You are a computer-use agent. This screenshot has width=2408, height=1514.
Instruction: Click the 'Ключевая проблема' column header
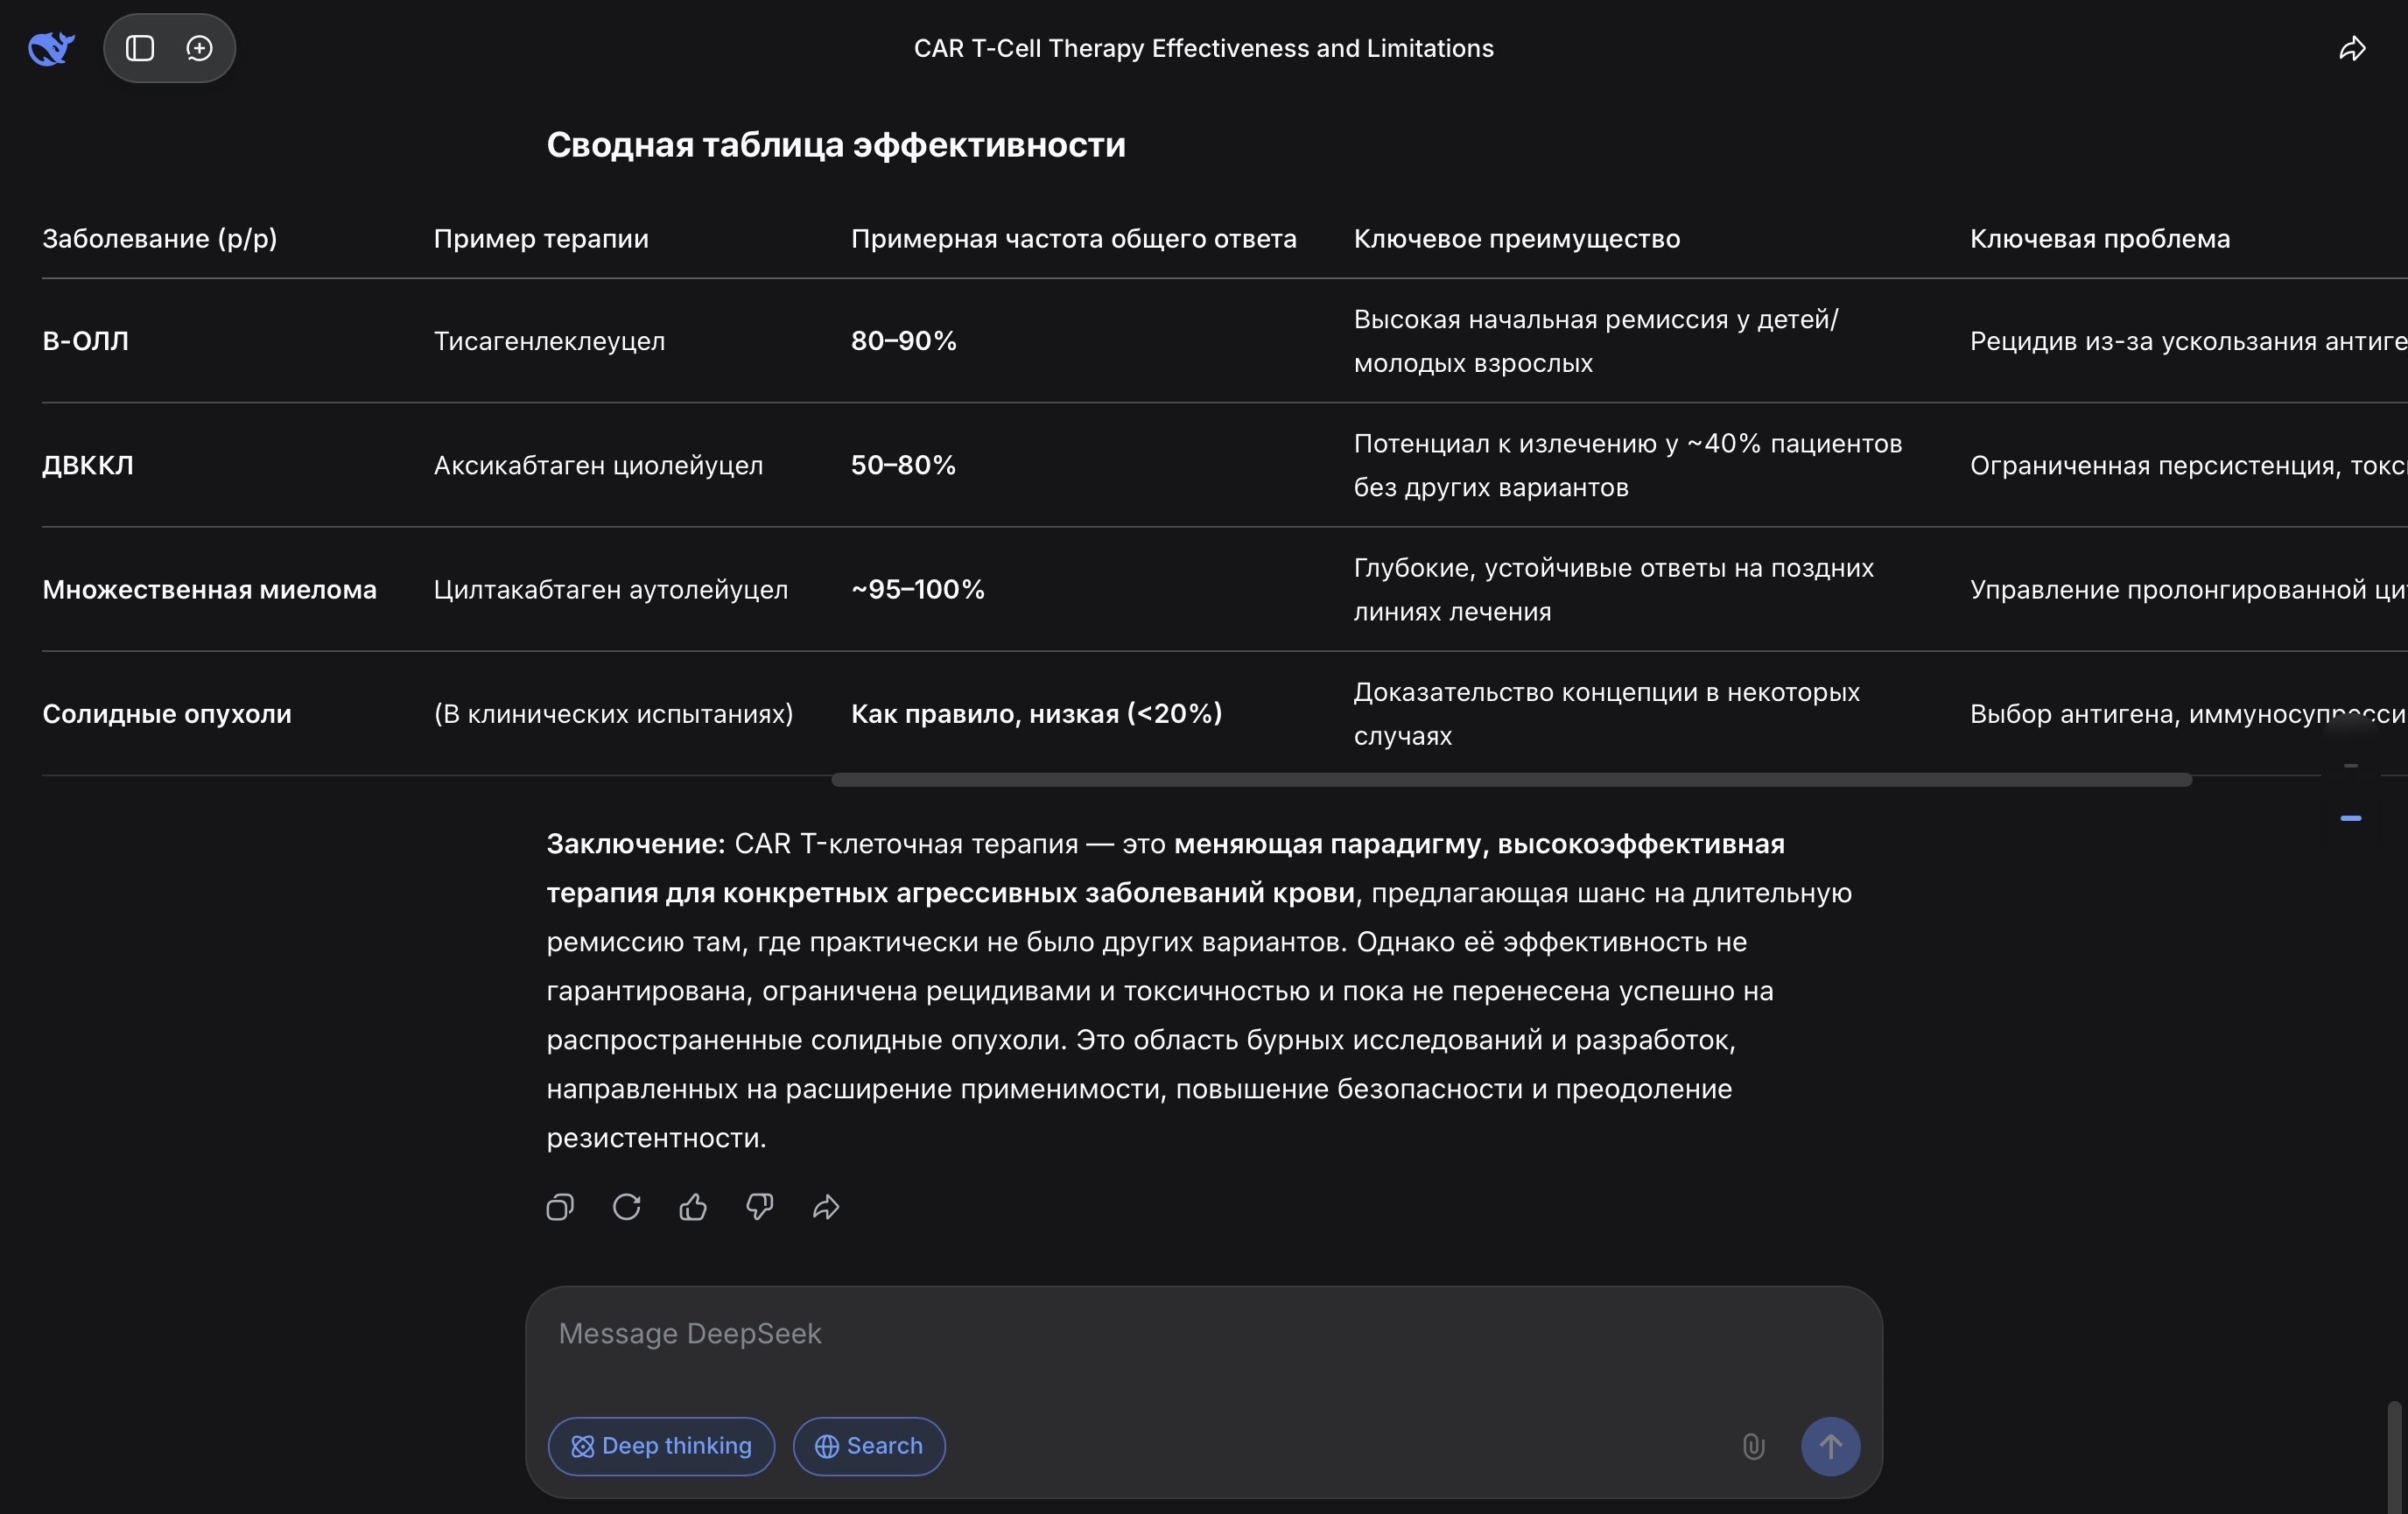tap(2100, 238)
